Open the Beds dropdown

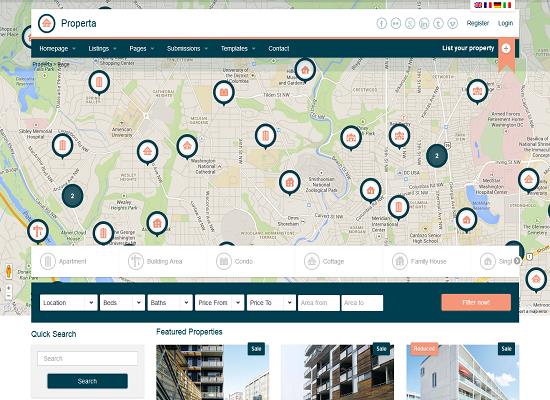tap(122, 303)
